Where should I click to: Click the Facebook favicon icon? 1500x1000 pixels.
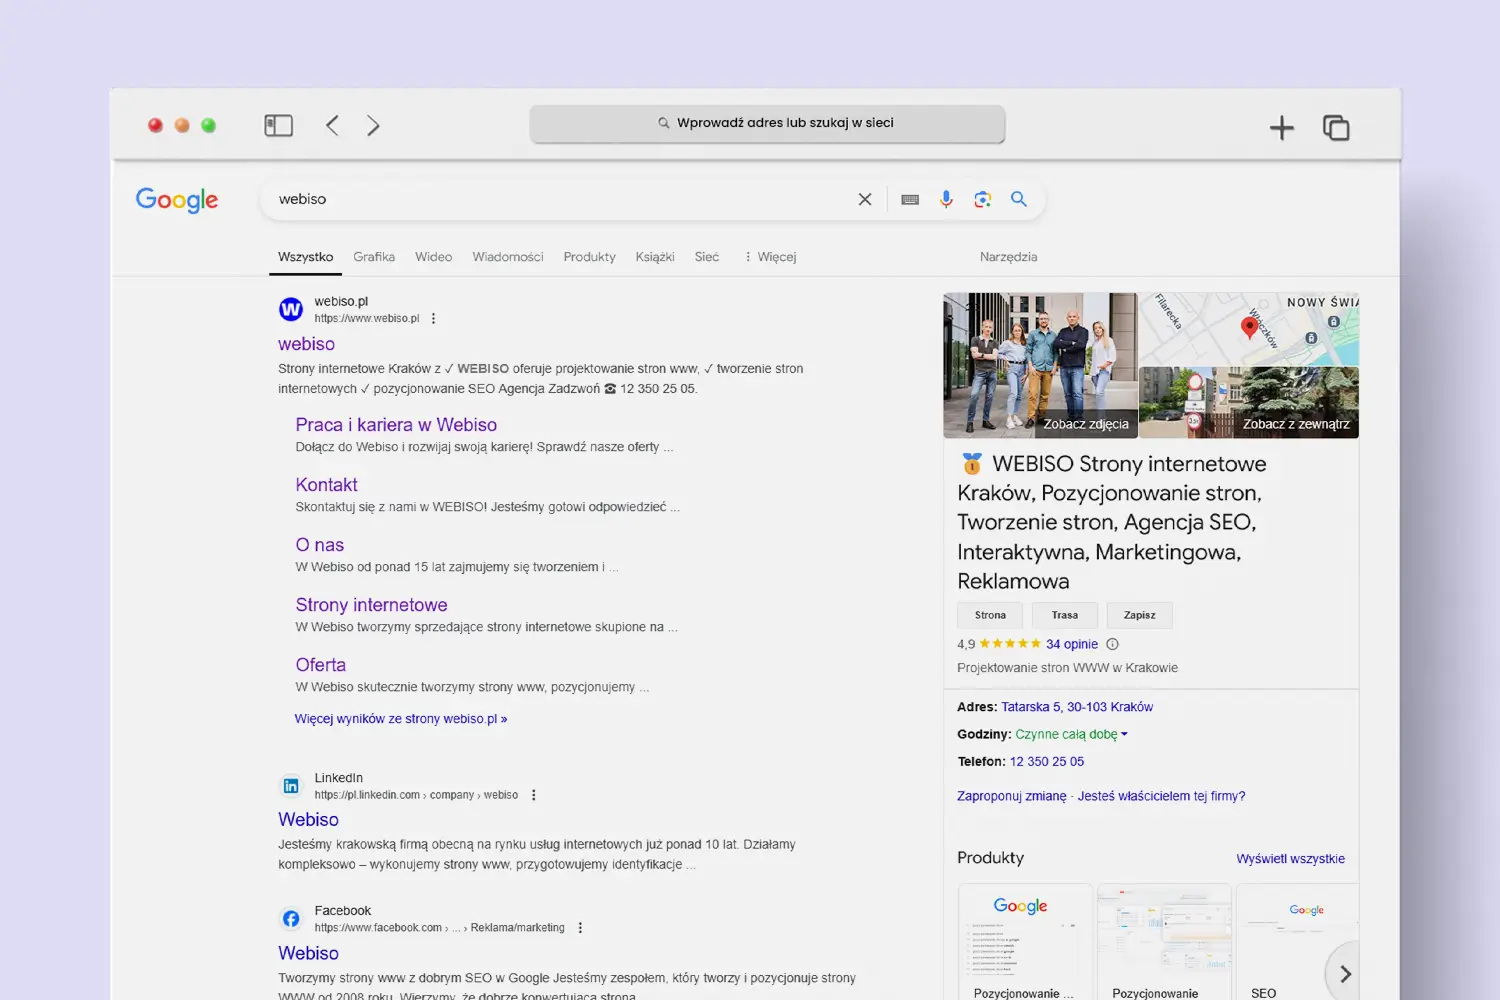tap(291, 918)
